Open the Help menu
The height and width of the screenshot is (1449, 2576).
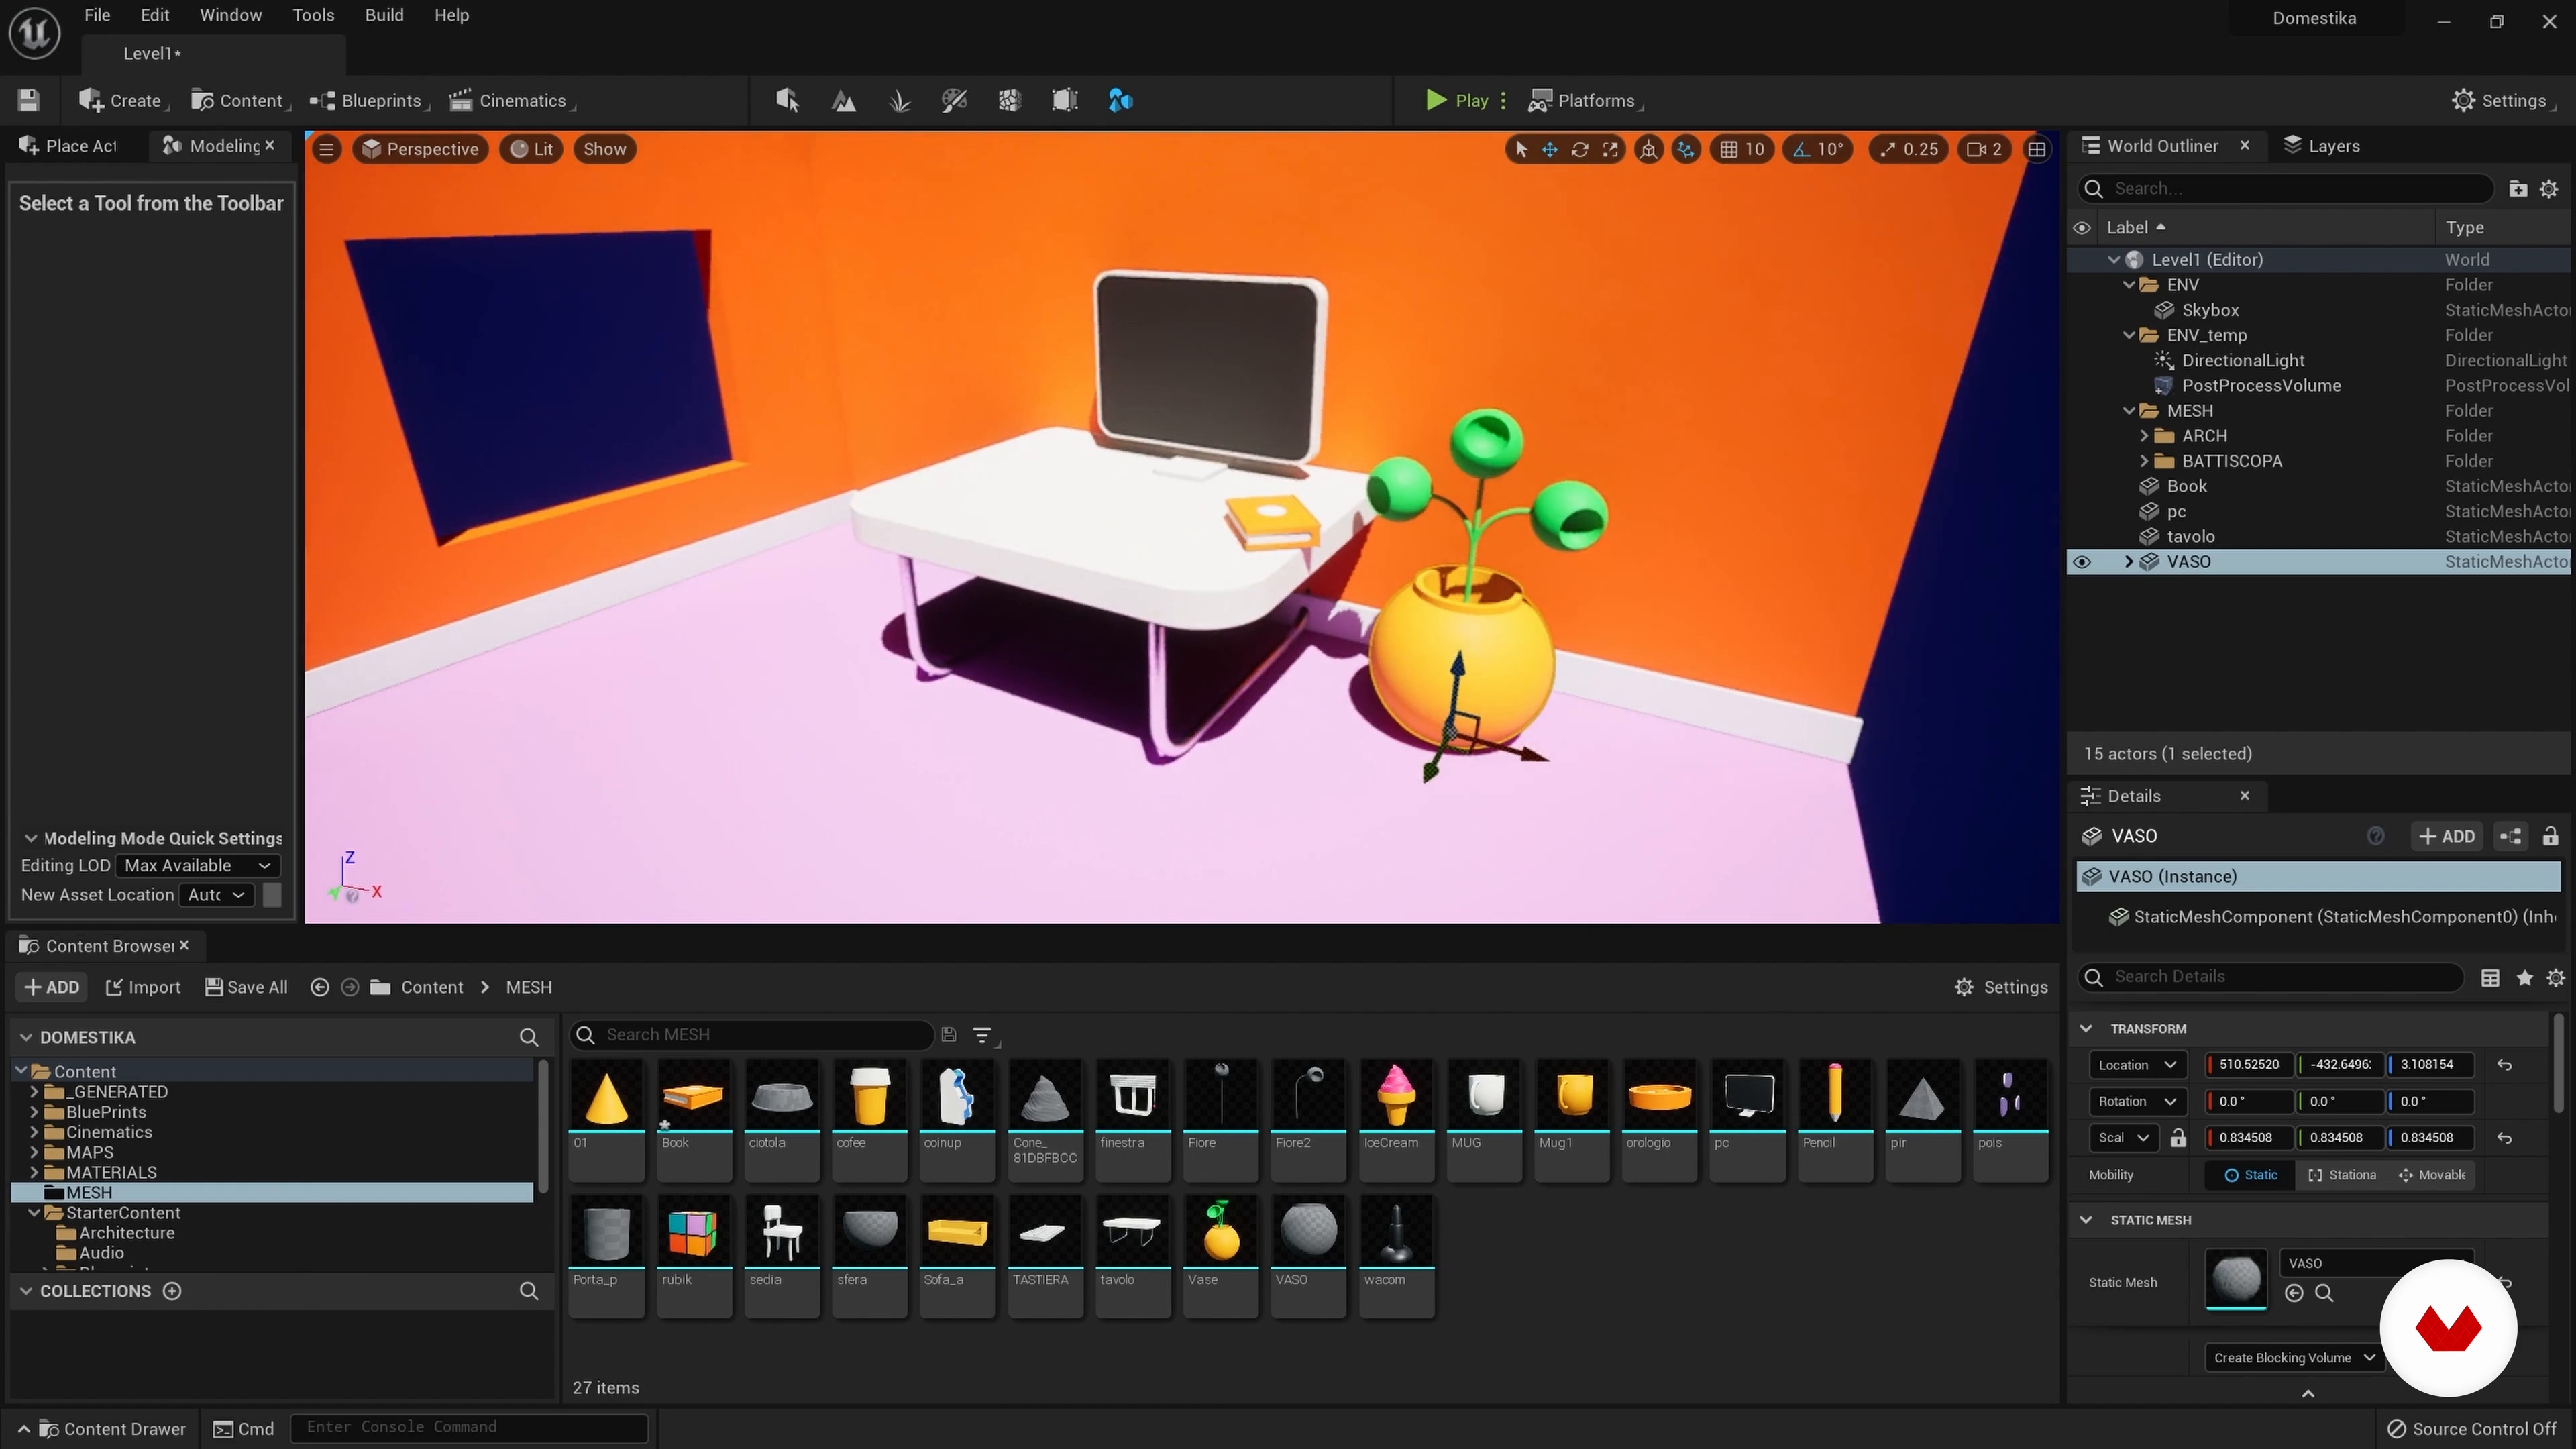[x=451, y=15]
